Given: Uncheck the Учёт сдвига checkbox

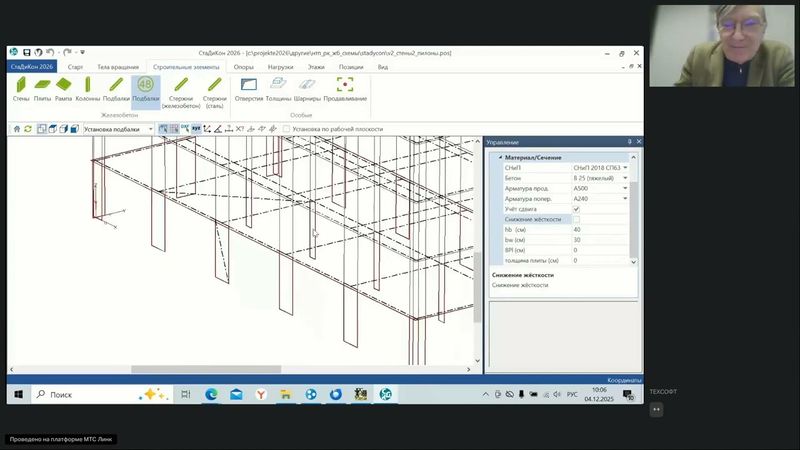Looking at the screenshot, I should pos(576,209).
